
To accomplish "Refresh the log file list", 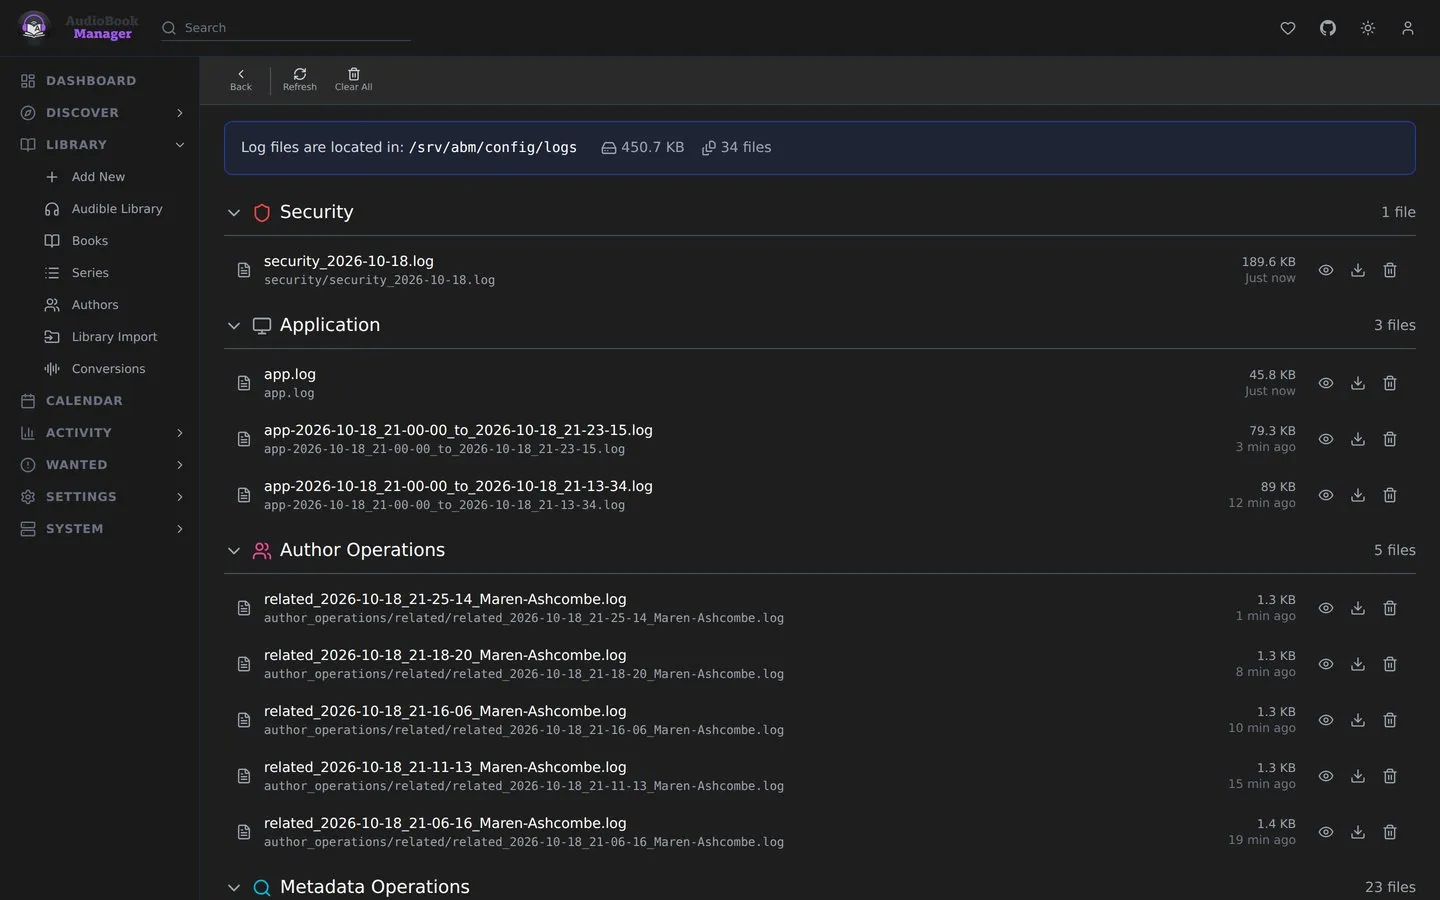I will point(300,80).
